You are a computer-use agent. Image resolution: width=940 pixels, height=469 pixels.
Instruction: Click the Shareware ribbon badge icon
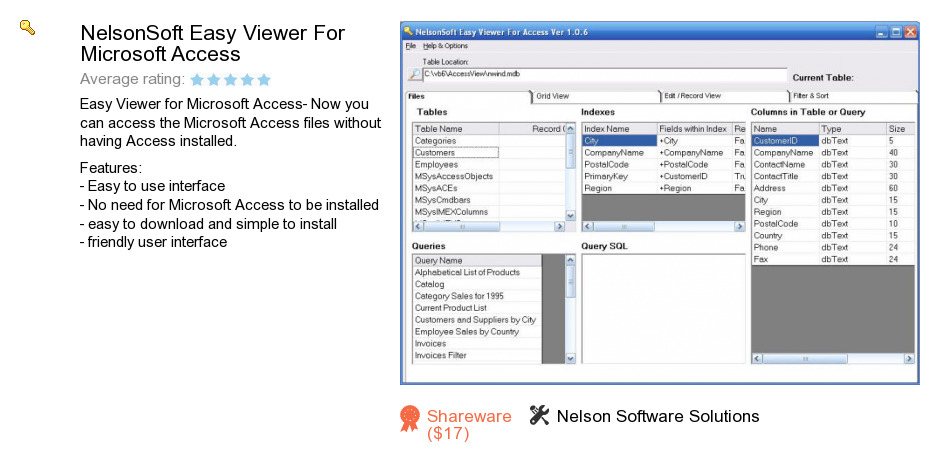(x=410, y=419)
